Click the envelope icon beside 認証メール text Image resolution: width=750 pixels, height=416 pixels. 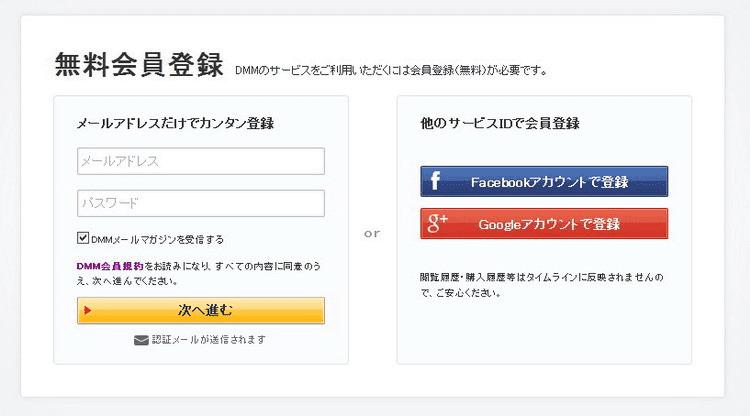coord(141,340)
